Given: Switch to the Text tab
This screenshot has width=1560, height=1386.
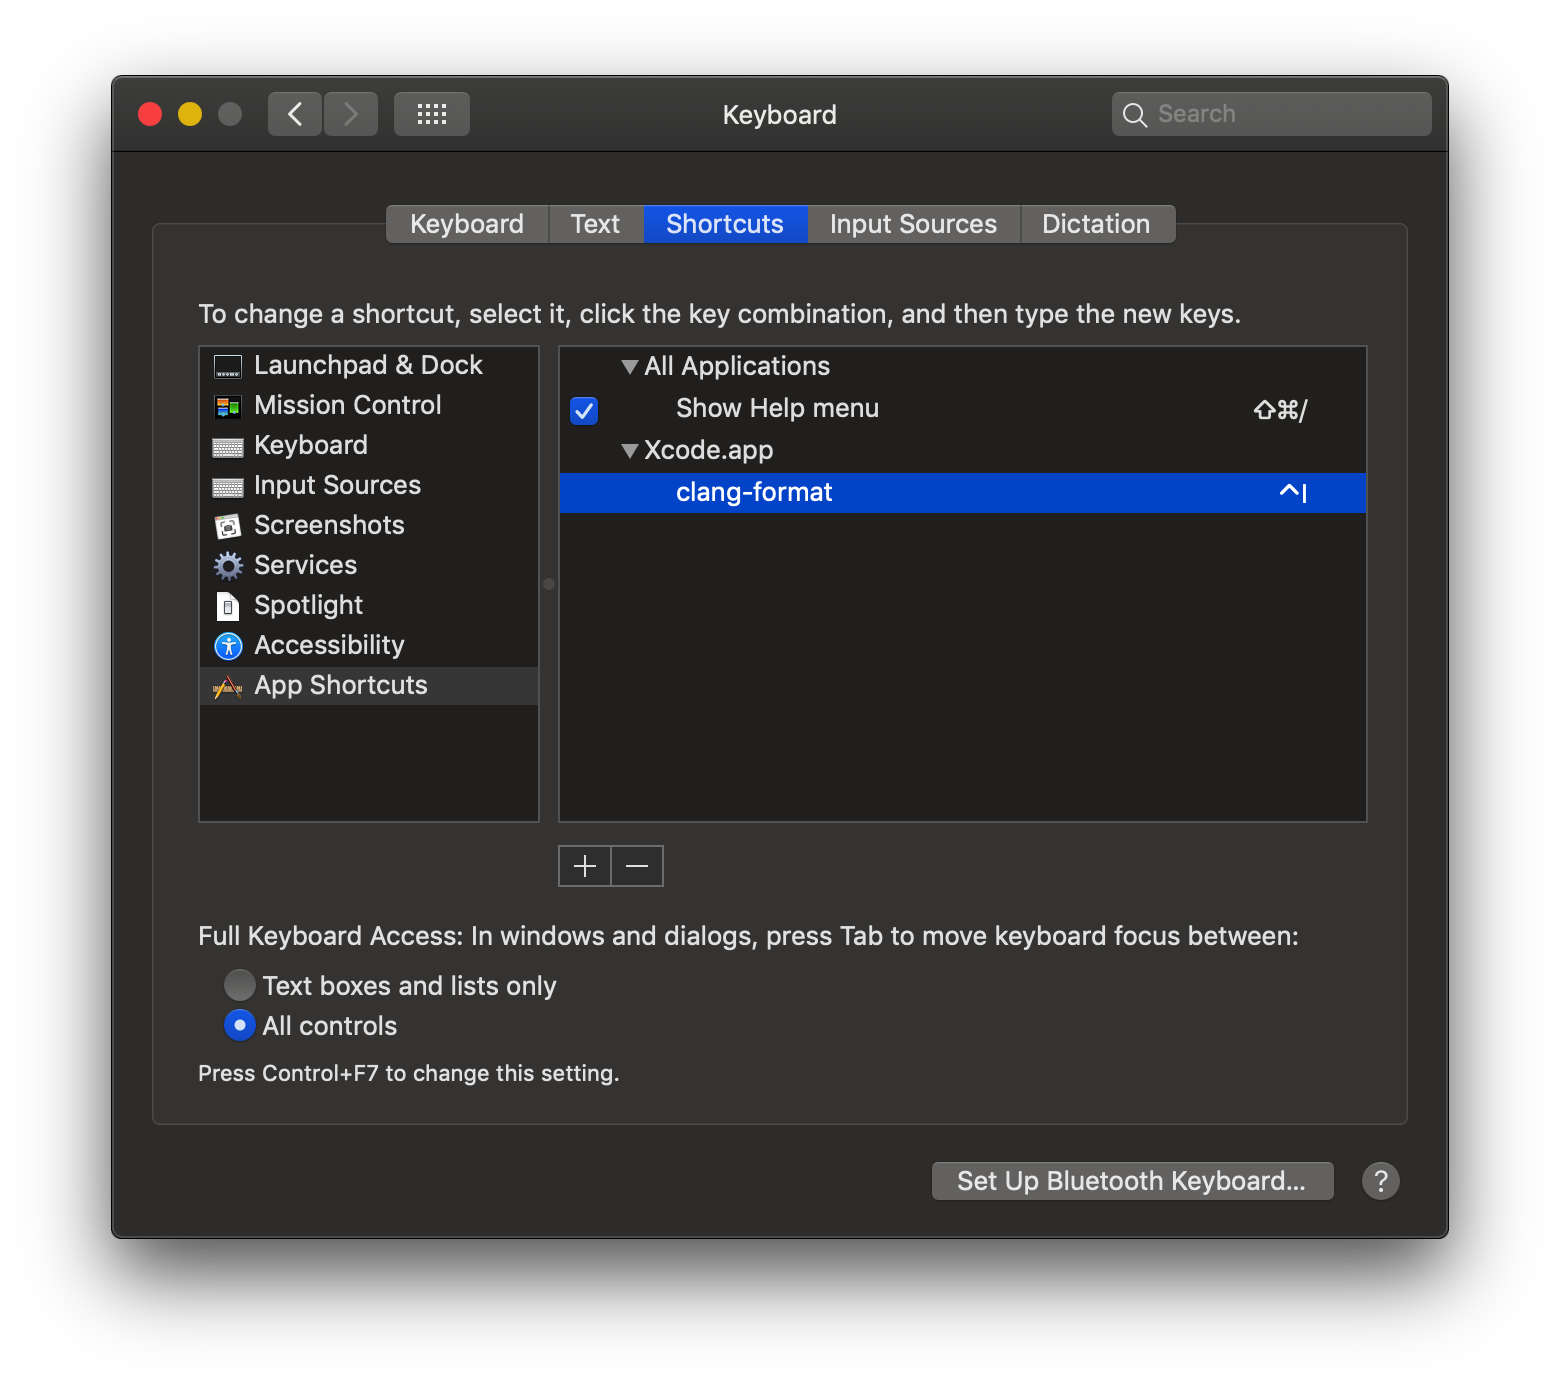Looking at the screenshot, I should click(595, 223).
